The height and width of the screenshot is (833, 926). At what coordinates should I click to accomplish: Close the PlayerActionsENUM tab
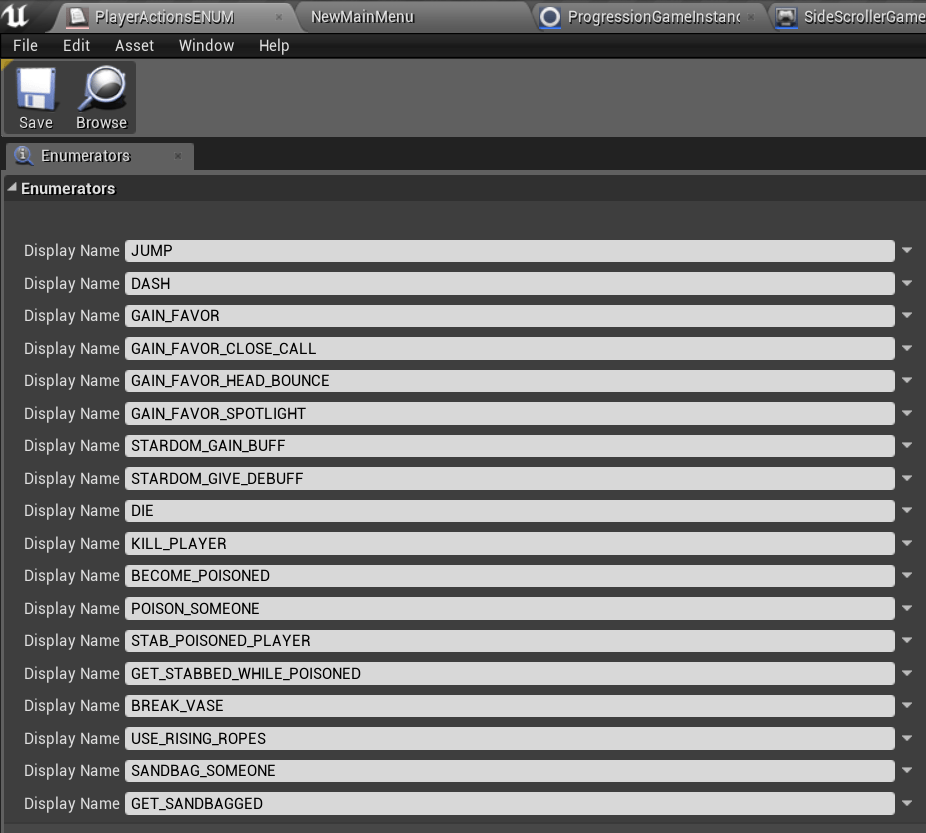(x=278, y=17)
